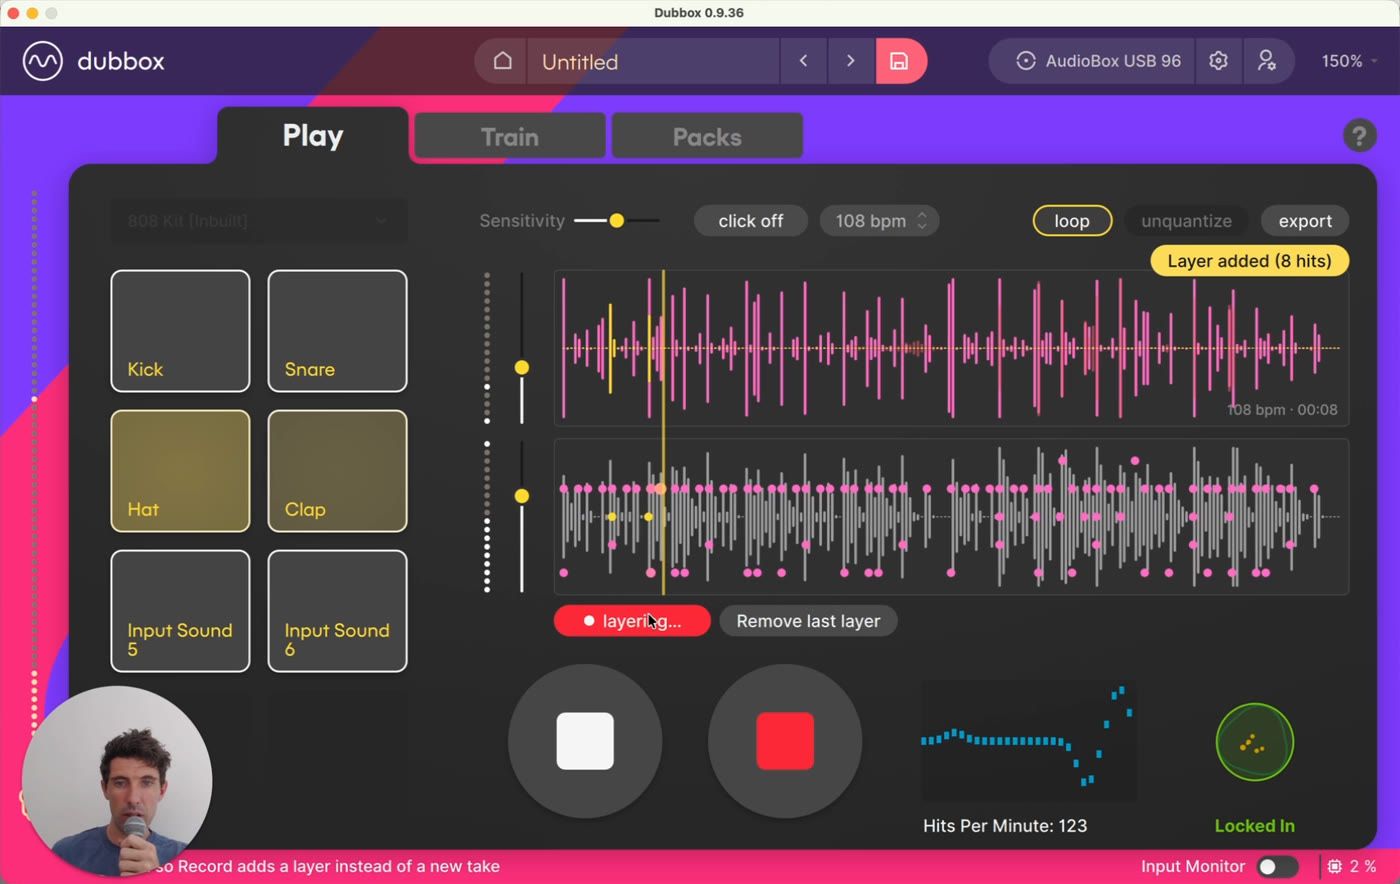Click the Untitled project name field
Image resolution: width=1400 pixels, height=884 pixels.
pos(654,61)
